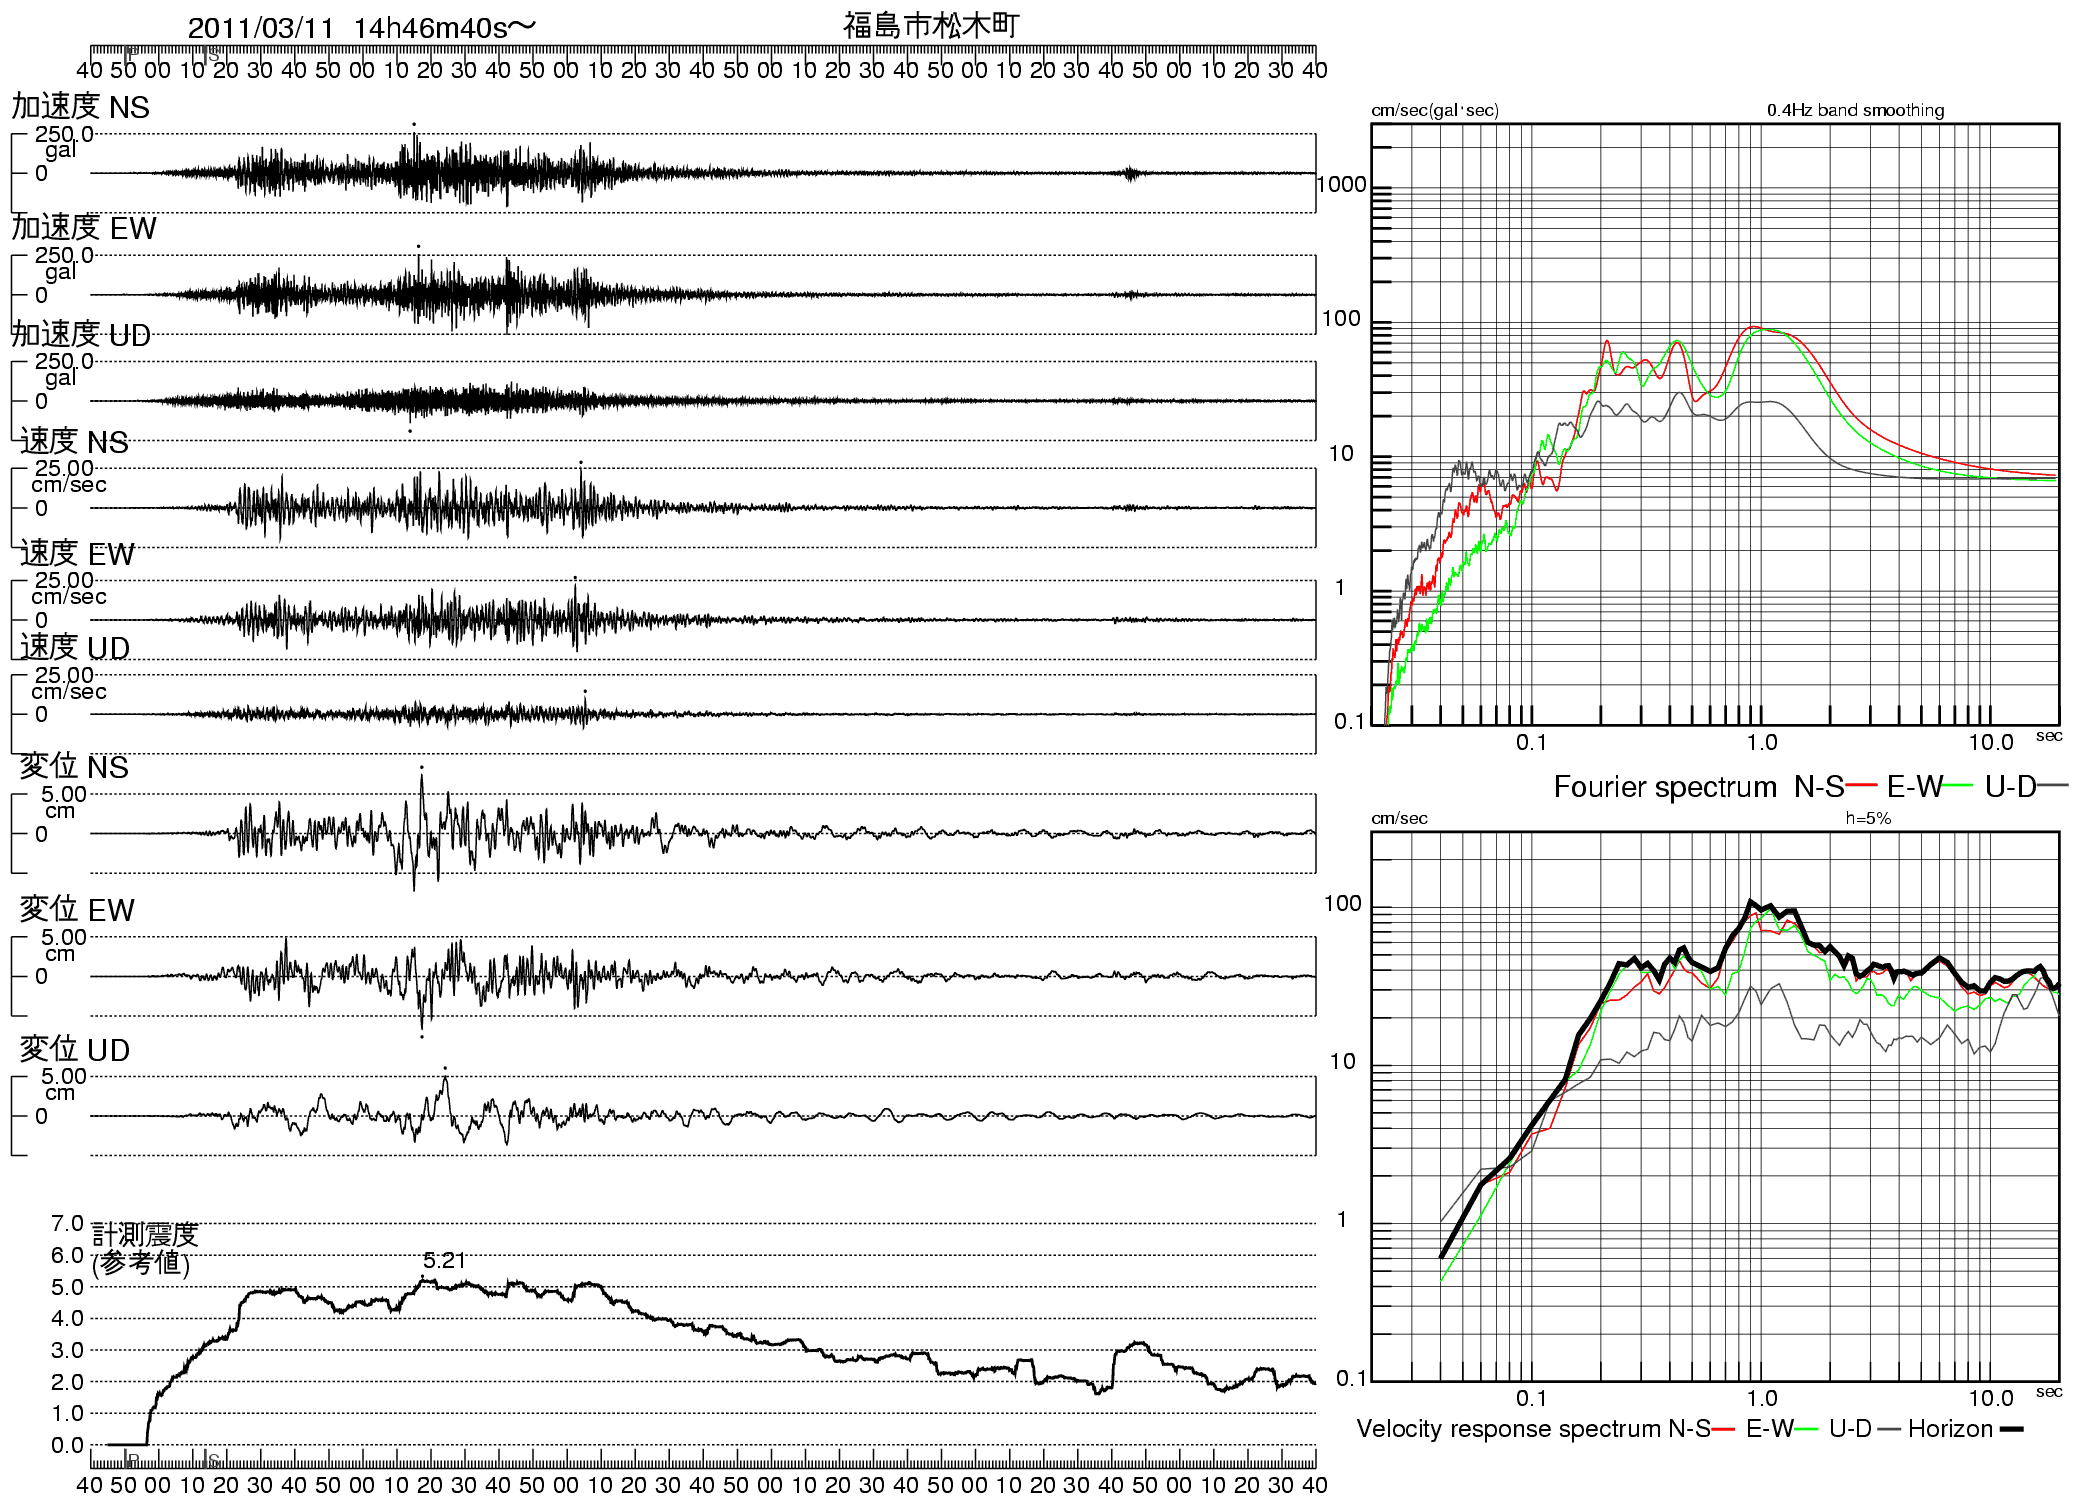Click the '0.4Hz band smoothing' note
Viewport: 2079px width, 1503px height.
coord(1855,110)
